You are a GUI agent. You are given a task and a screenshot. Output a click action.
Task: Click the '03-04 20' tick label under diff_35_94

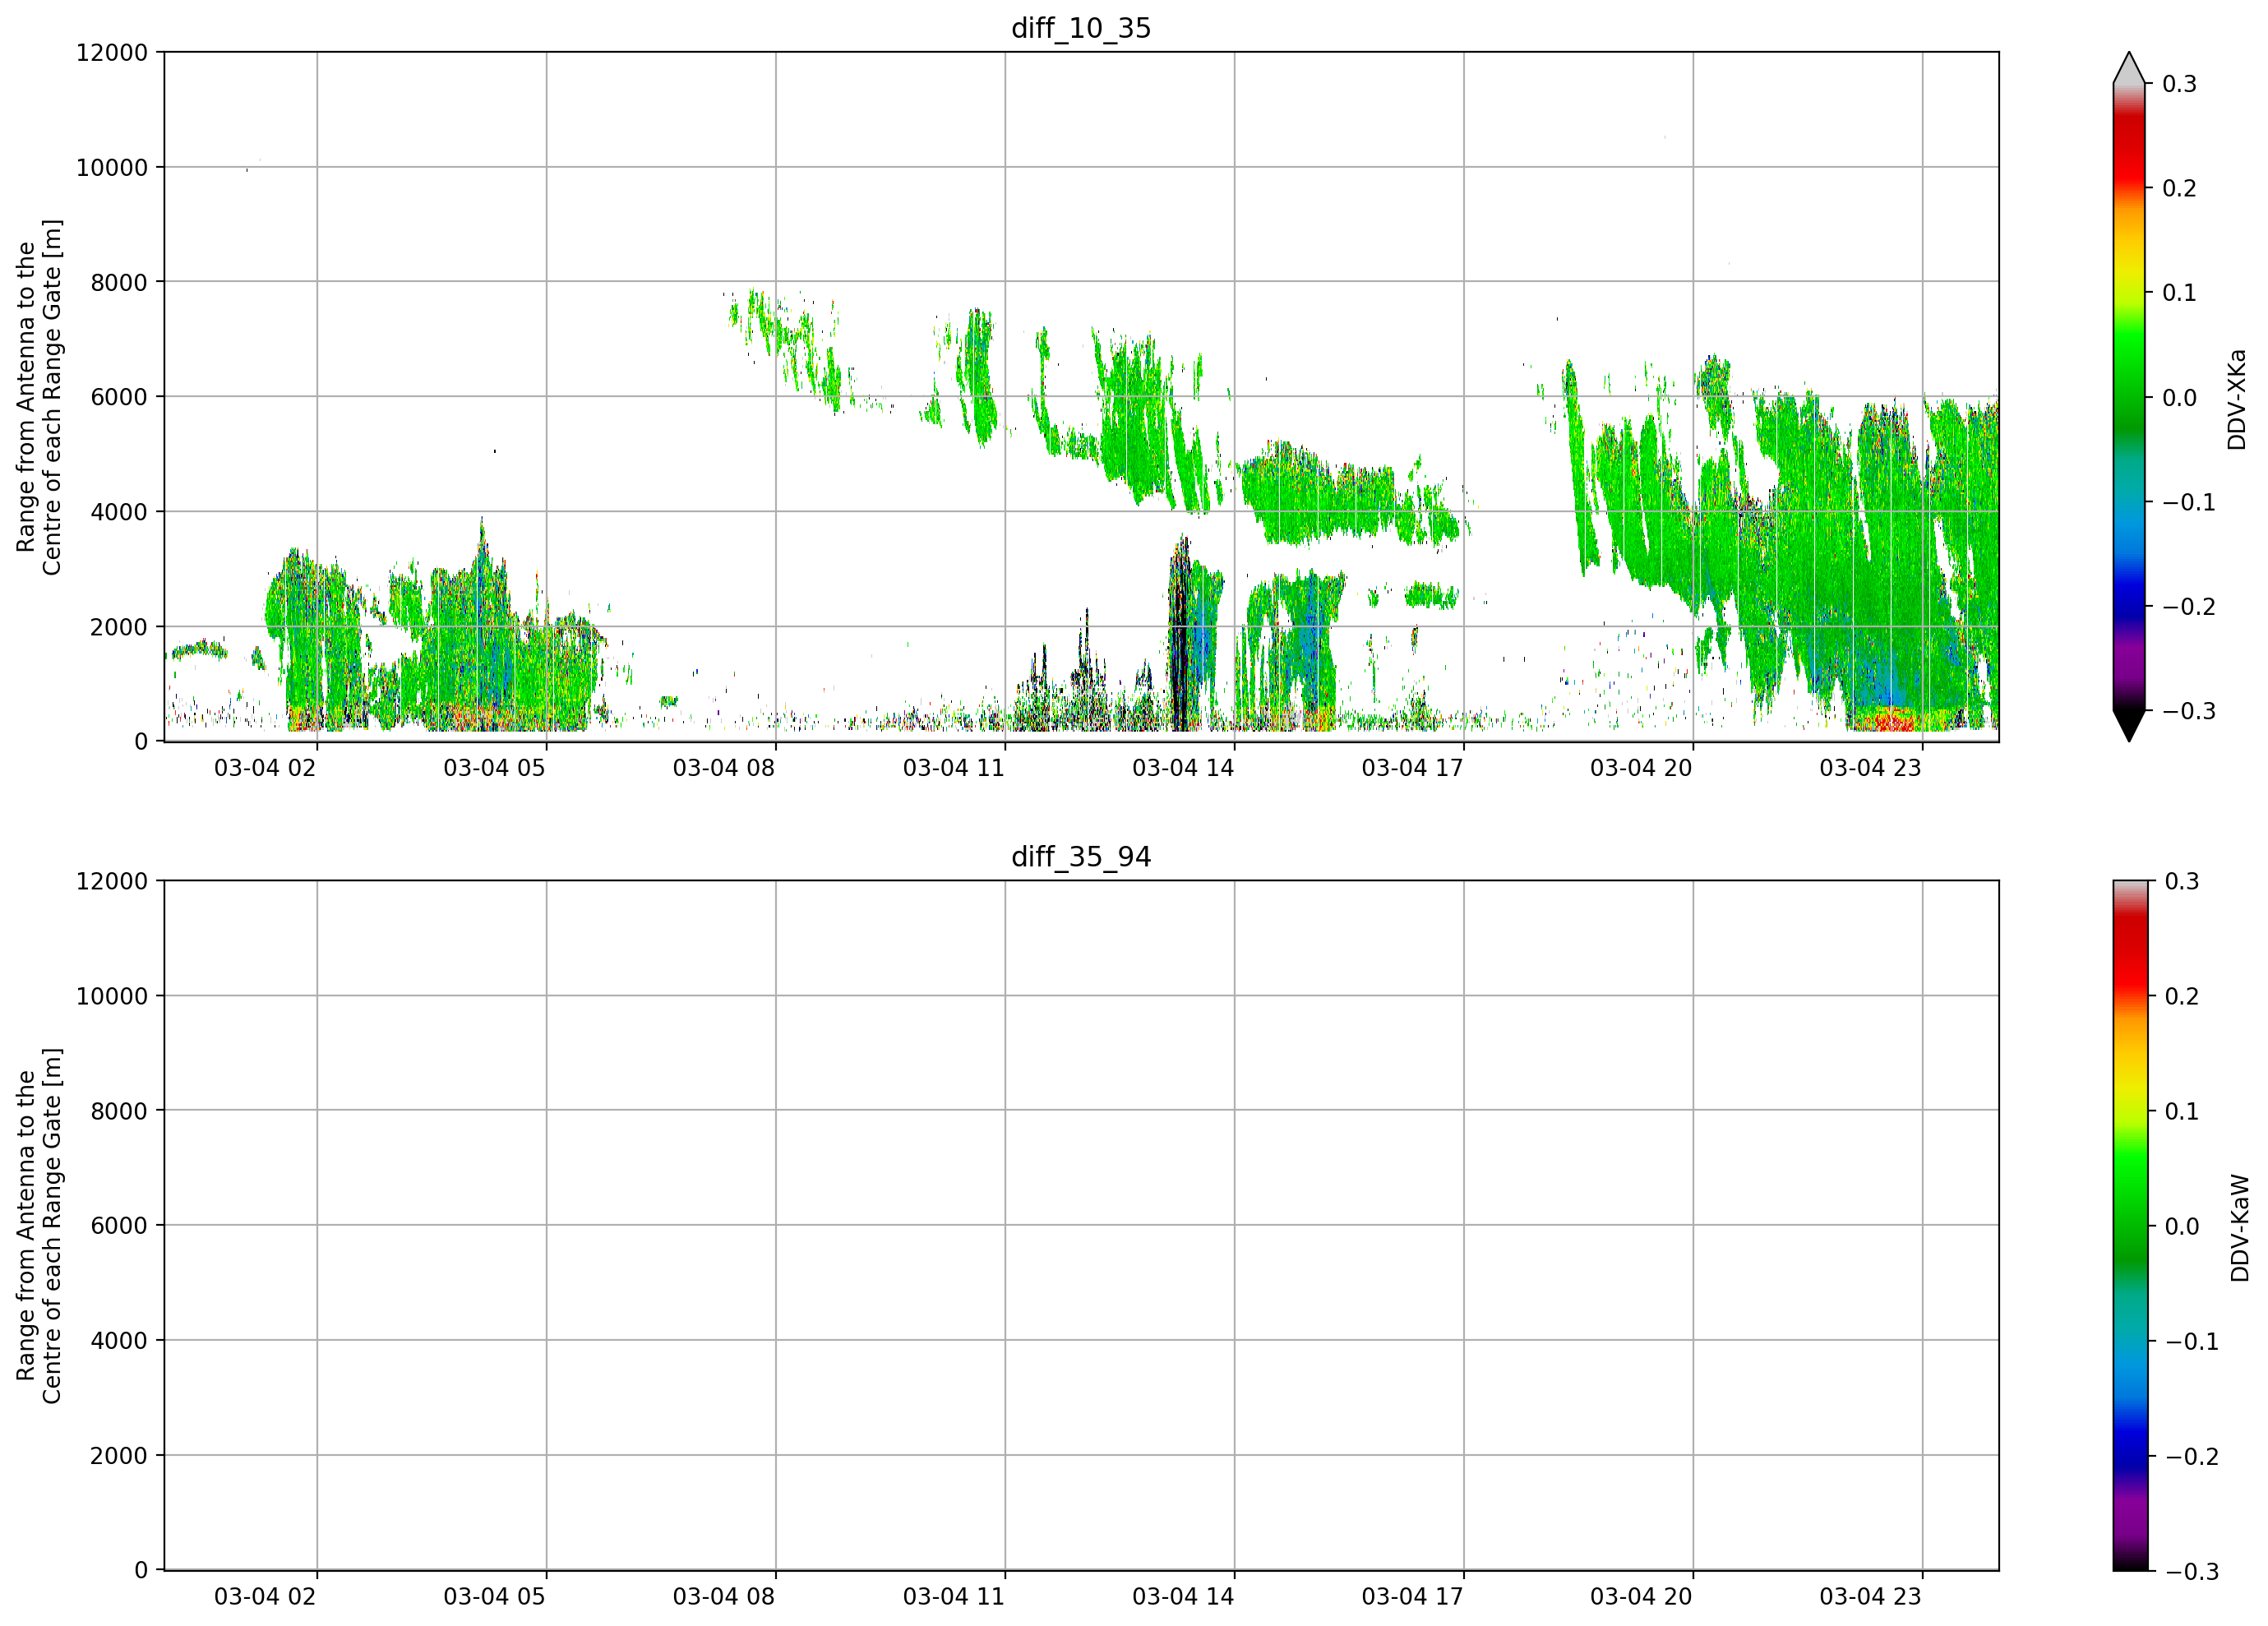pos(1641,1596)
